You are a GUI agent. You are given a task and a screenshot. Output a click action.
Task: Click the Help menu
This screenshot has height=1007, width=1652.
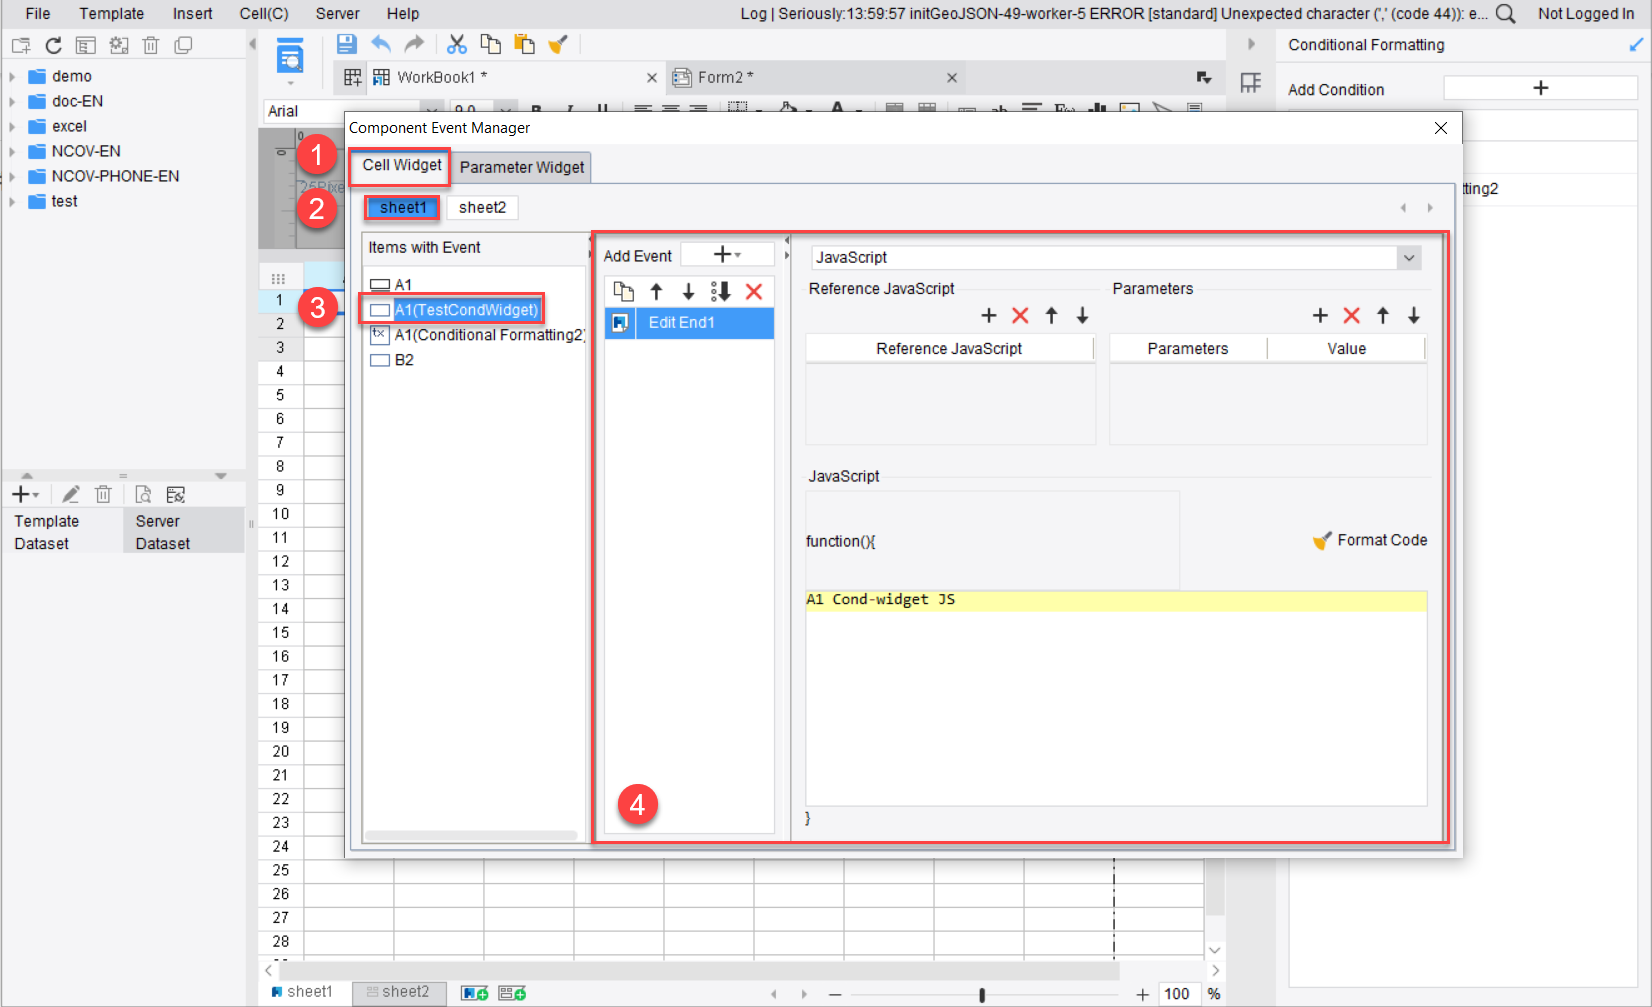pos(403,13)
